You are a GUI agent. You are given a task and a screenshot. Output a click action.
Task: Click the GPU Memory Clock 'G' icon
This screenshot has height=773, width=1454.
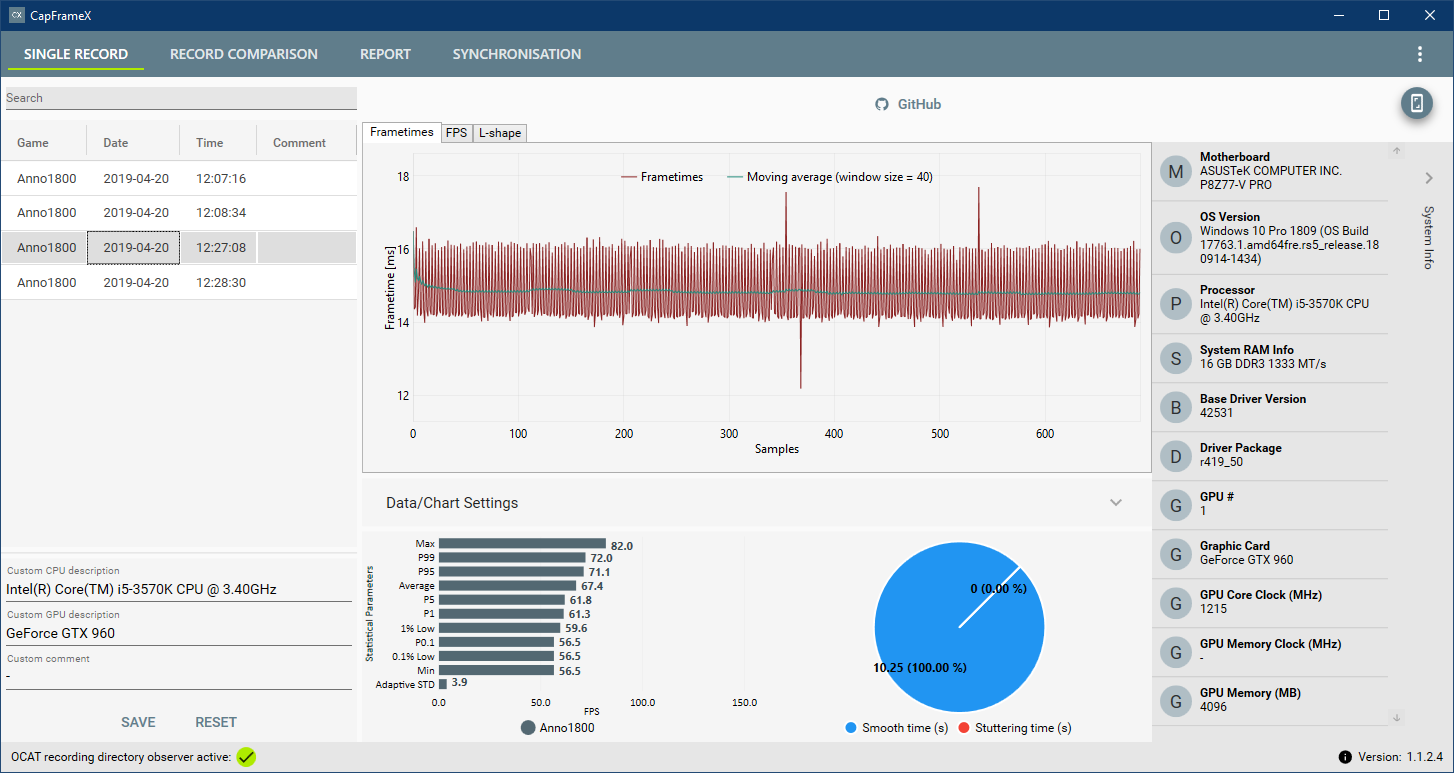pos(1175,651)
